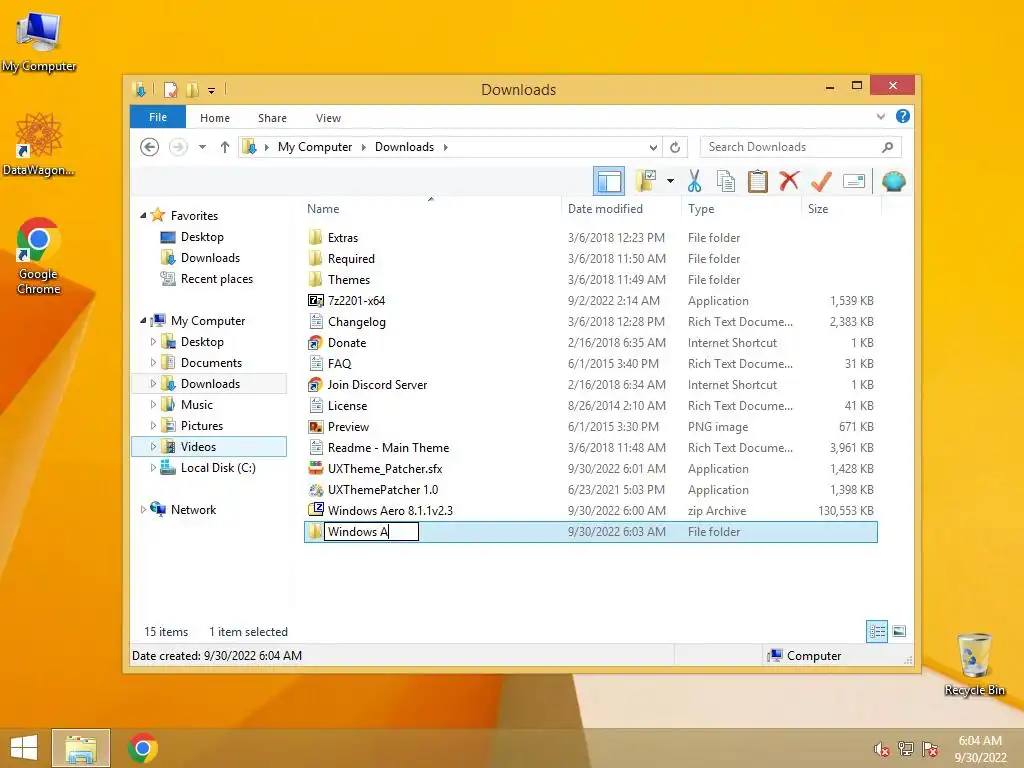1024x768 pixels.
Task: Open Explorer Help question mark
Action: [903, 116]
